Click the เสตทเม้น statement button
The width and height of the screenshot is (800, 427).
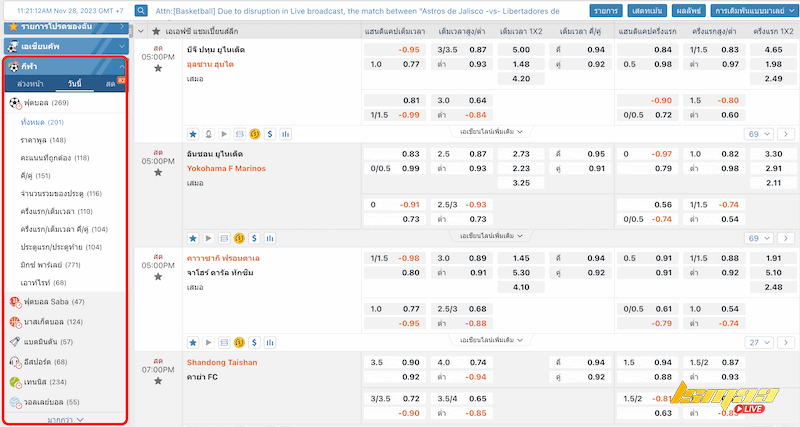pos(647,10)
